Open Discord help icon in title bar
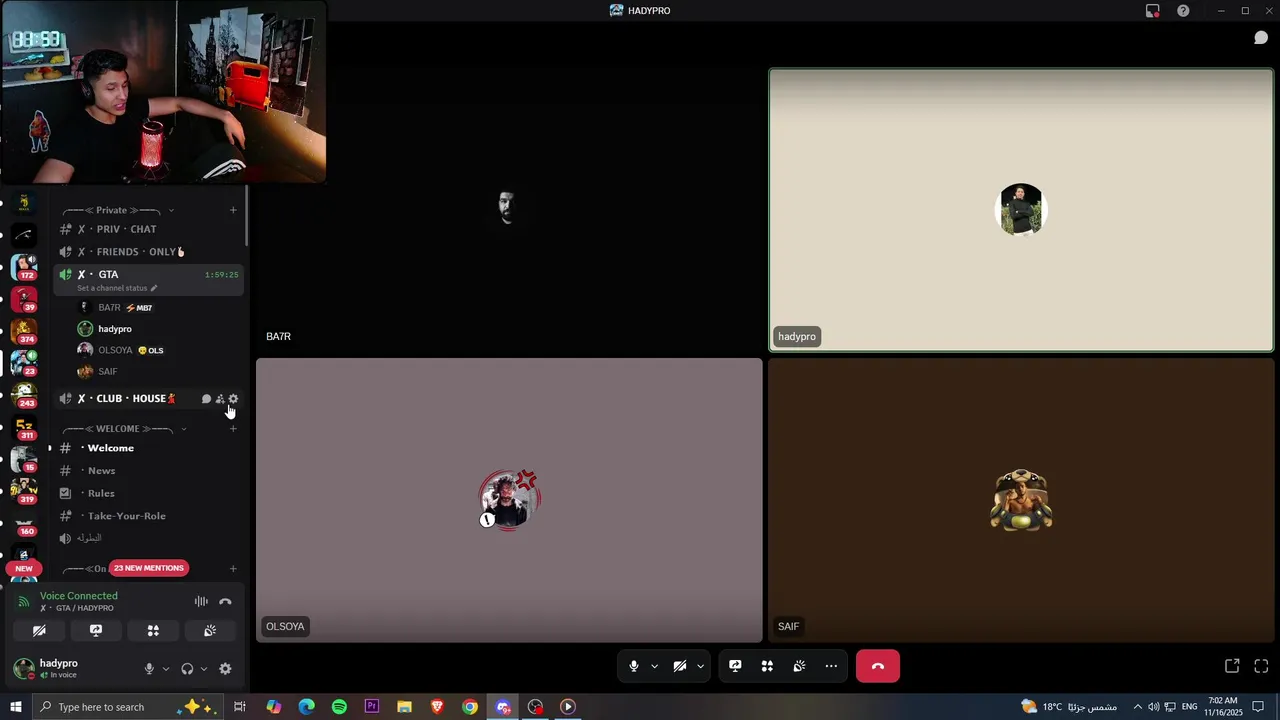The height and width of the screenshot is (720, 1280). (x=1183, y=11)
